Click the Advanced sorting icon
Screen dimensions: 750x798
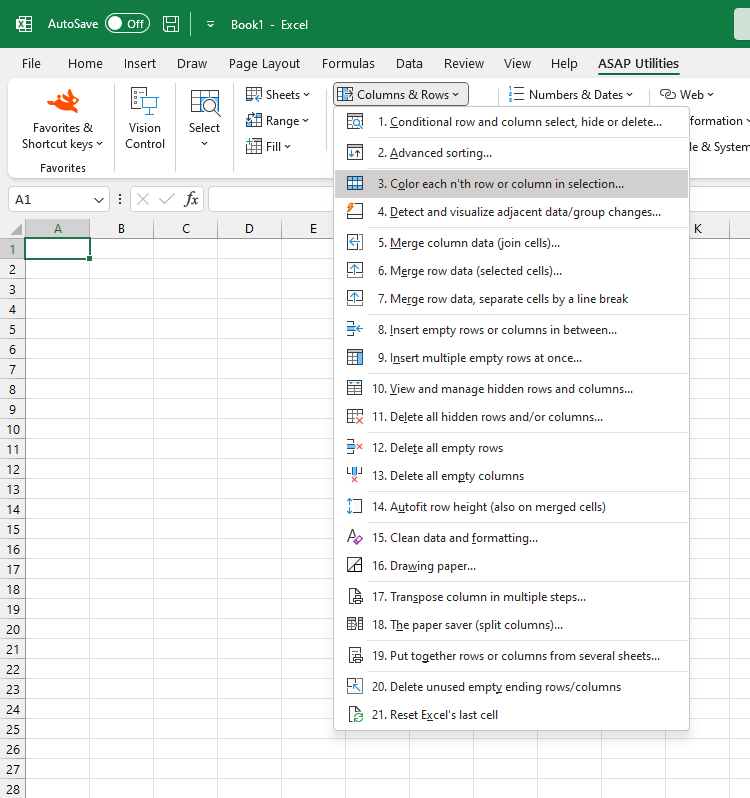tap(355, 153)
